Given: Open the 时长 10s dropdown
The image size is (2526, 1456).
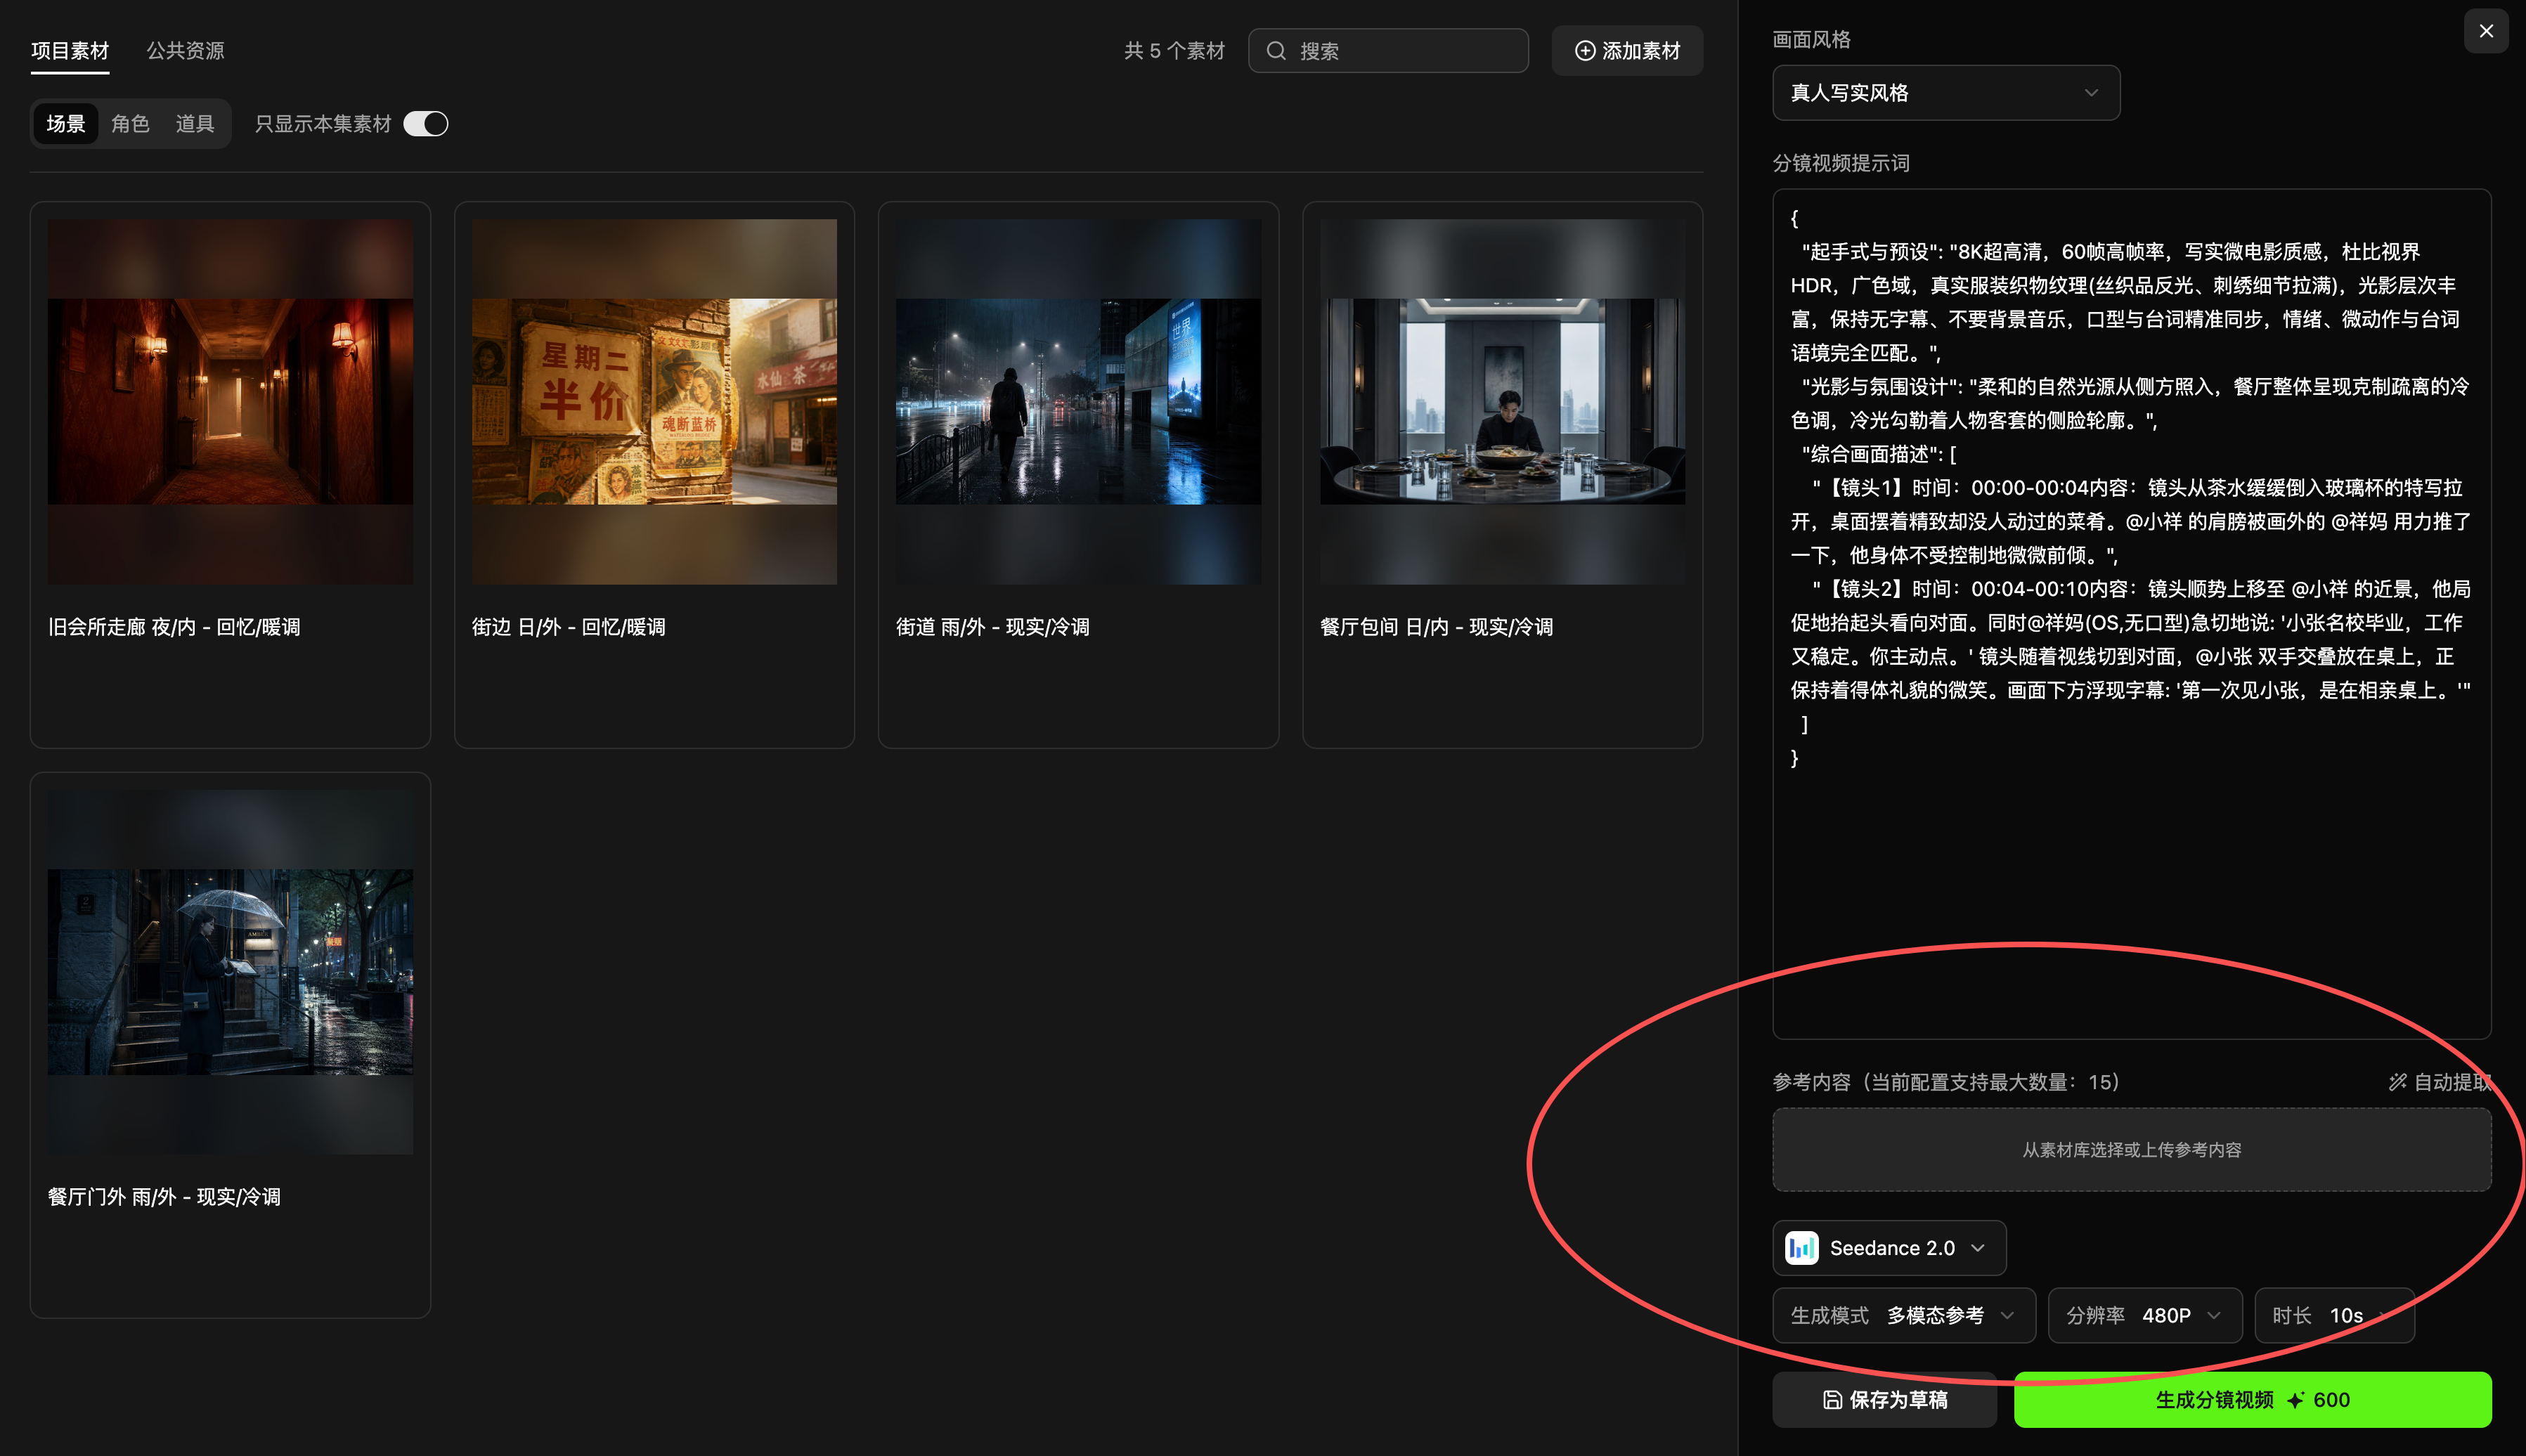Looking at the screenshot, I should [2334, 1315].
